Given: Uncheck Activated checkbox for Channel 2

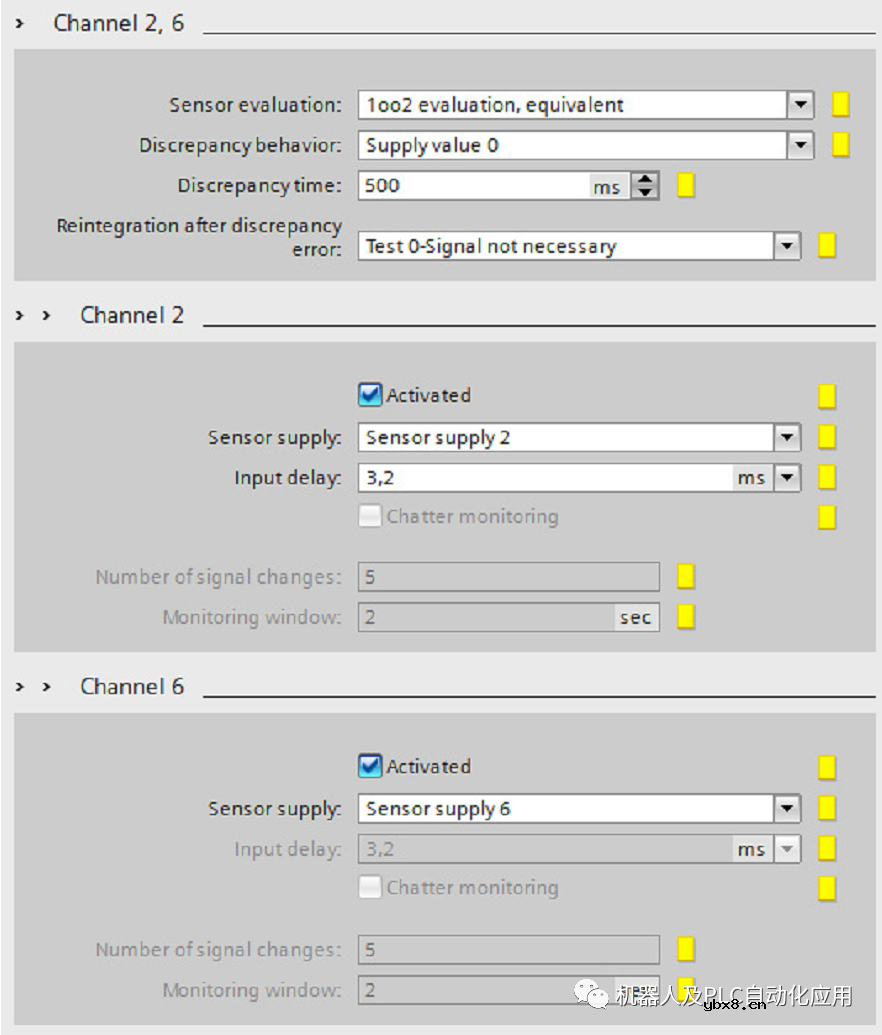Looking at the screenshot, I should tap(370, 395).
